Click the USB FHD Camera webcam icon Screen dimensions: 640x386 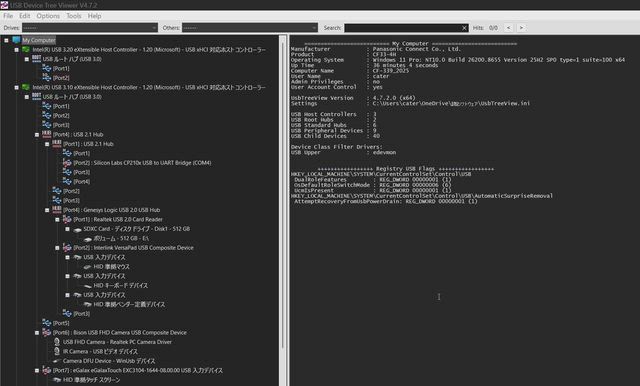click(x=57, y=342)
